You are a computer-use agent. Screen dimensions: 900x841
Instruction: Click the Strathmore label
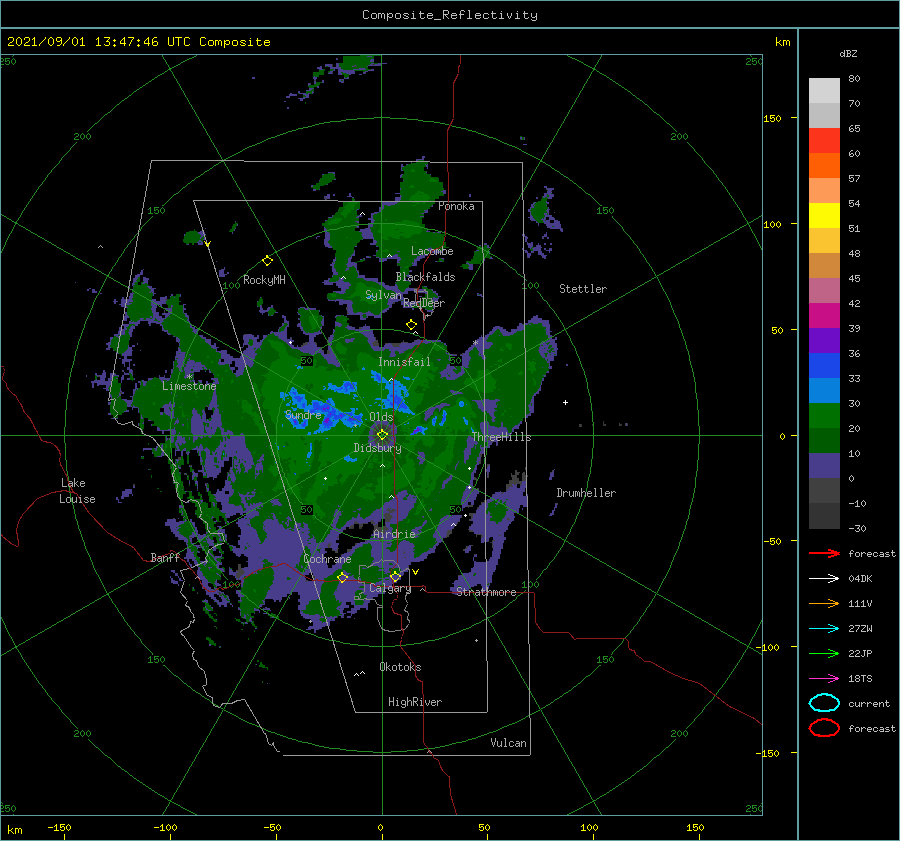(x=486, y=592)
